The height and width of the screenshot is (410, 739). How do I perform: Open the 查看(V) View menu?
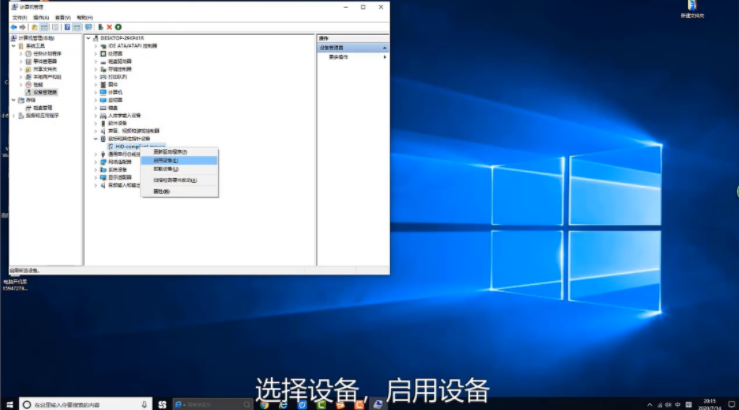(x=63, y=17)
